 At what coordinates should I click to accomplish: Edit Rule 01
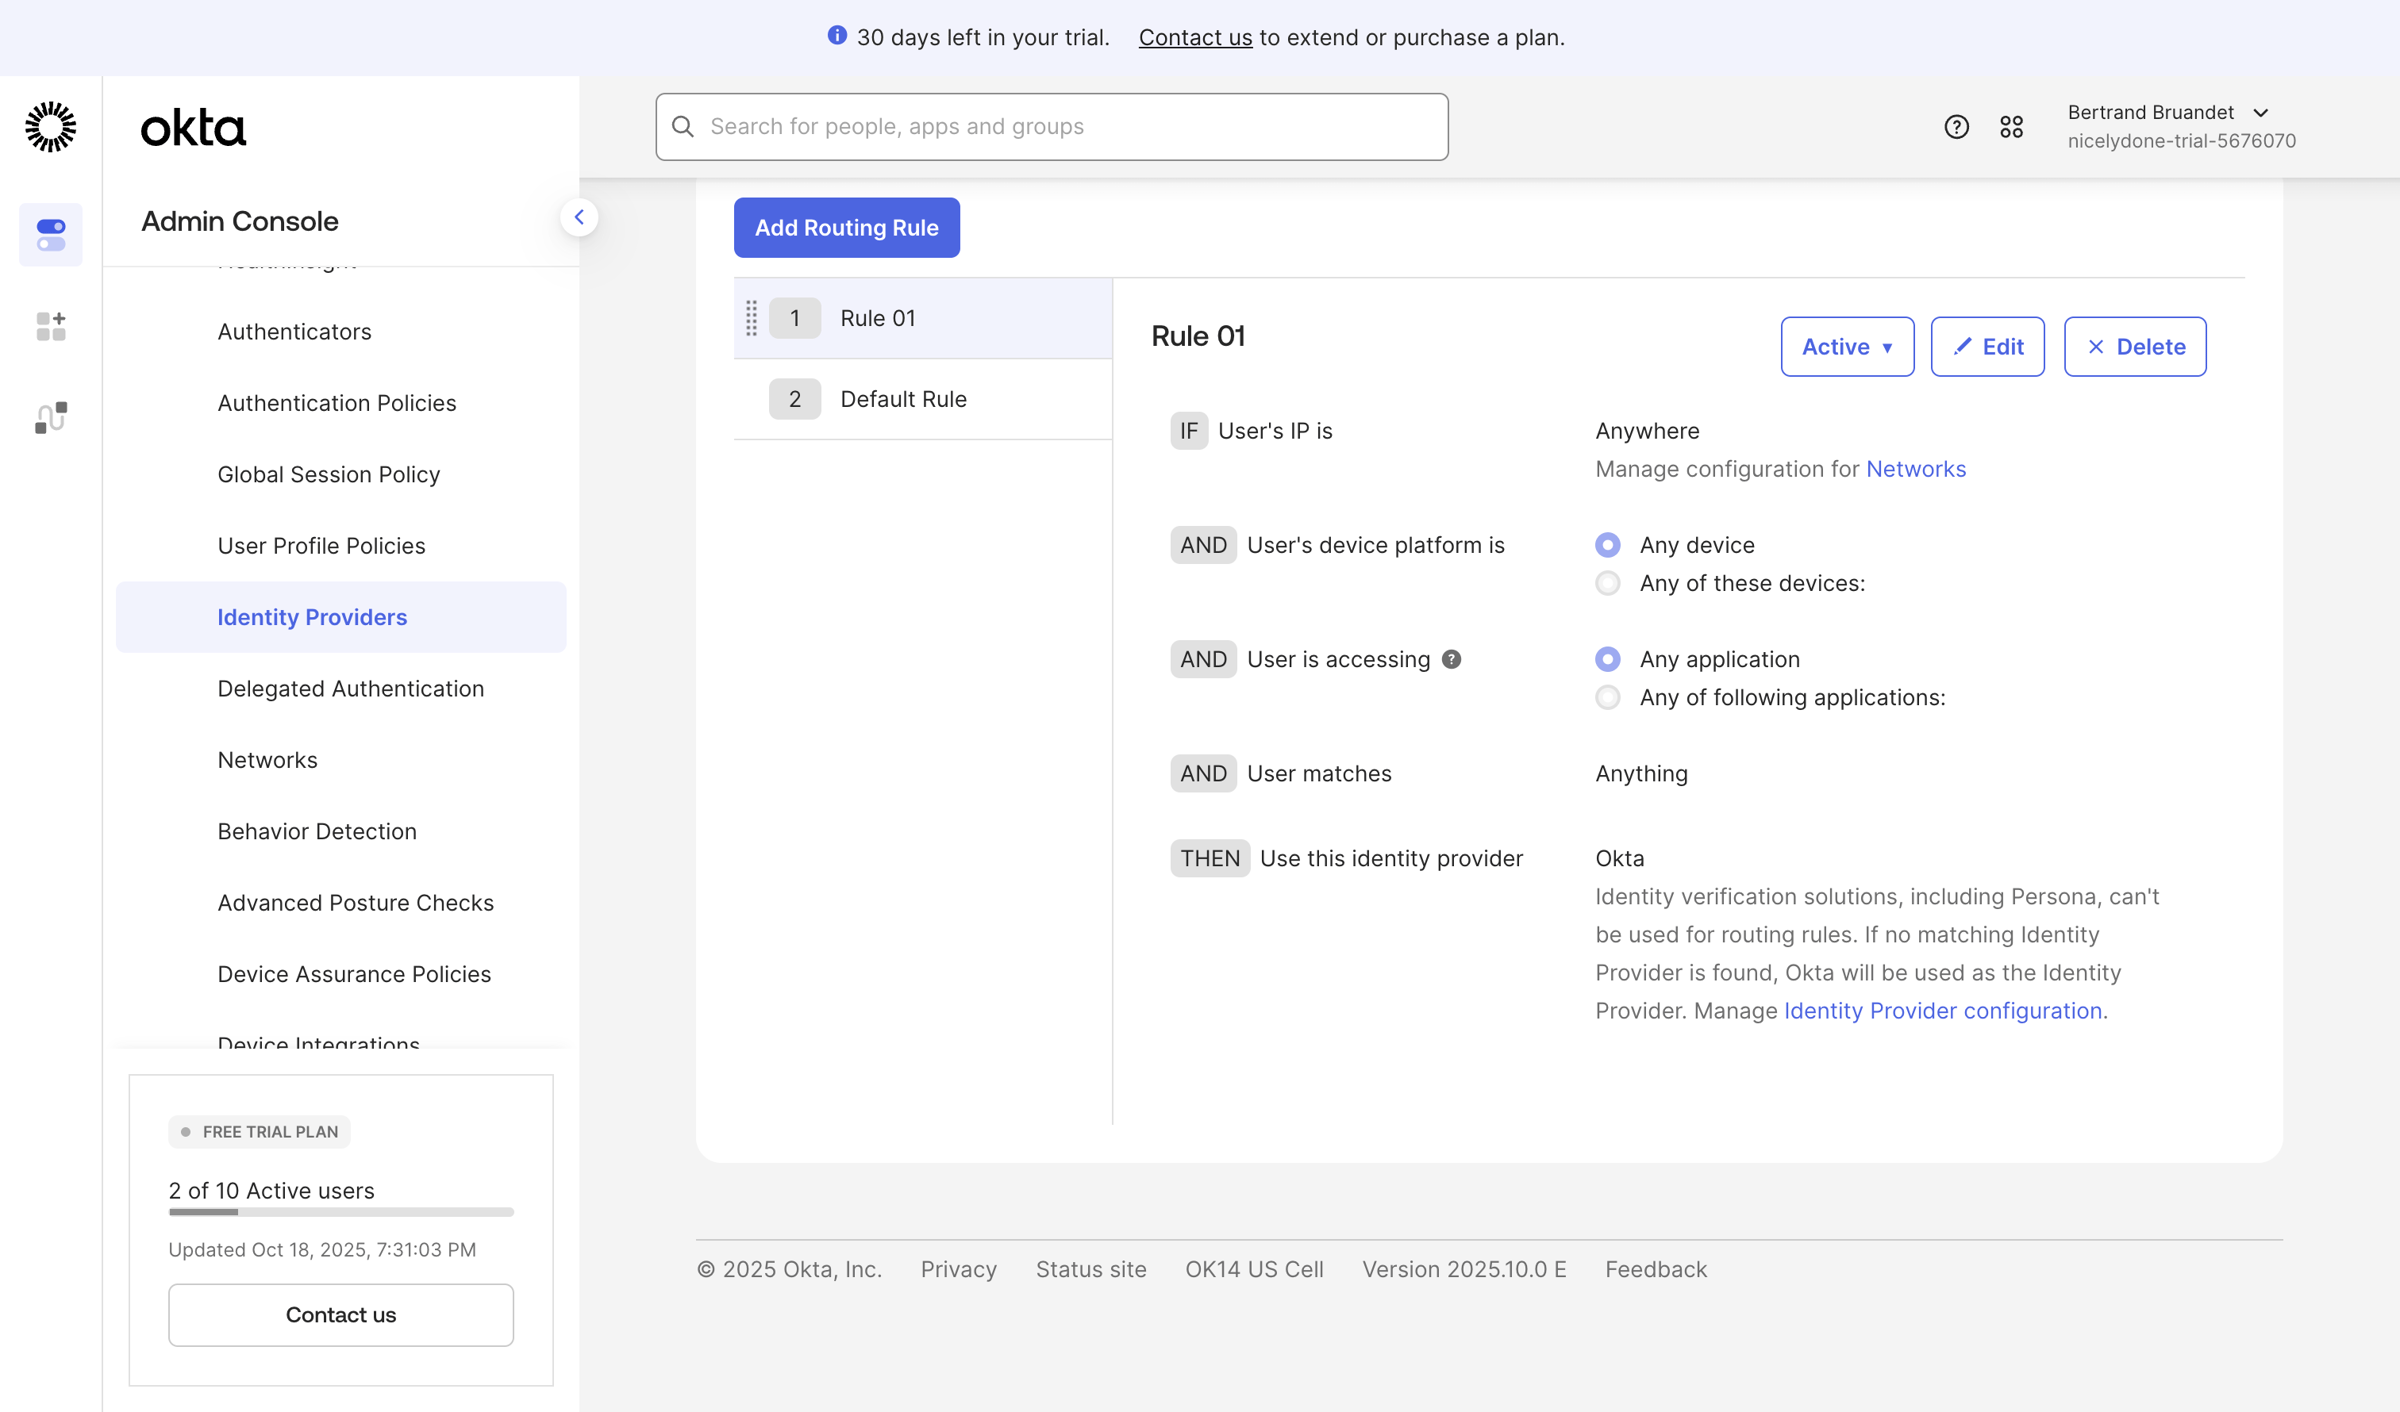tap(1988, 346)
